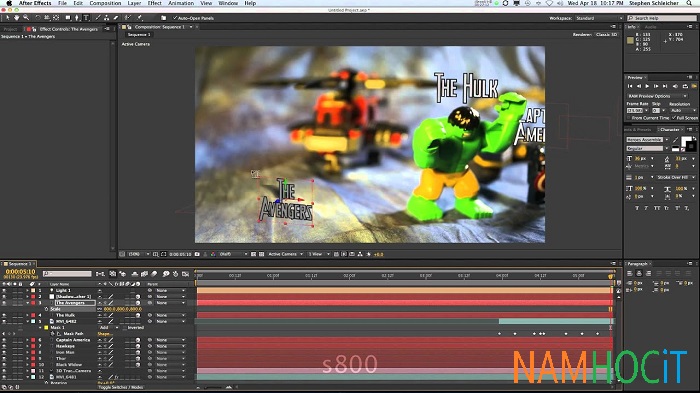Open the RAM Preview Options dropdown

click(x=657, y=96)
